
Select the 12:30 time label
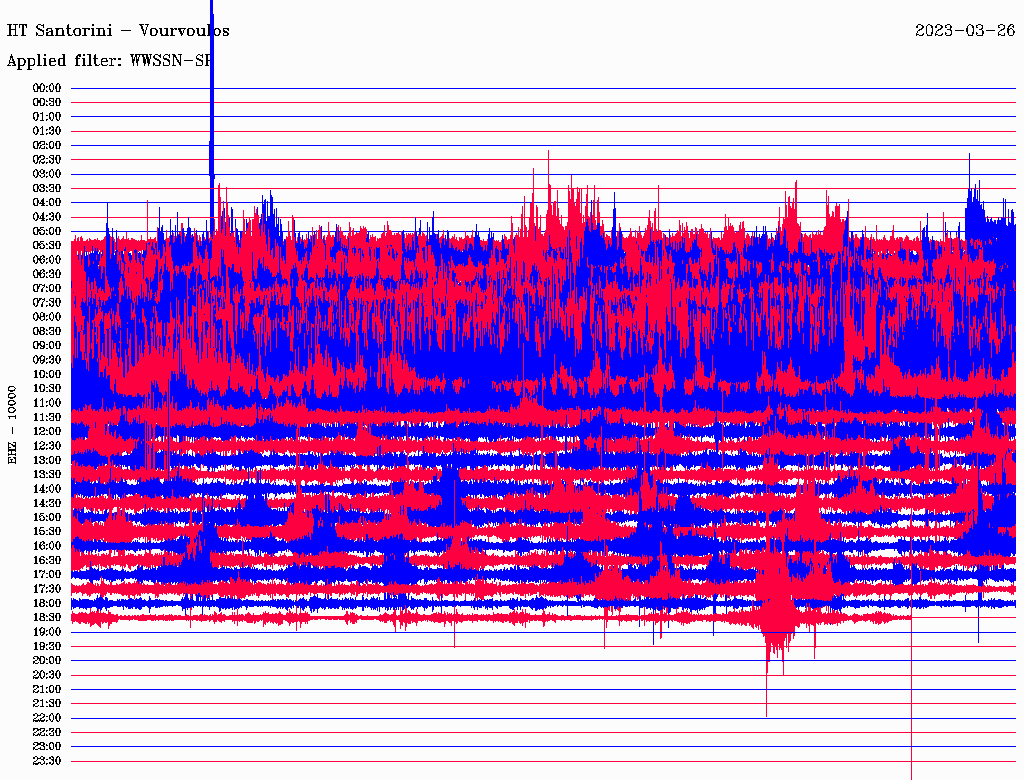(x=47, y=445)
